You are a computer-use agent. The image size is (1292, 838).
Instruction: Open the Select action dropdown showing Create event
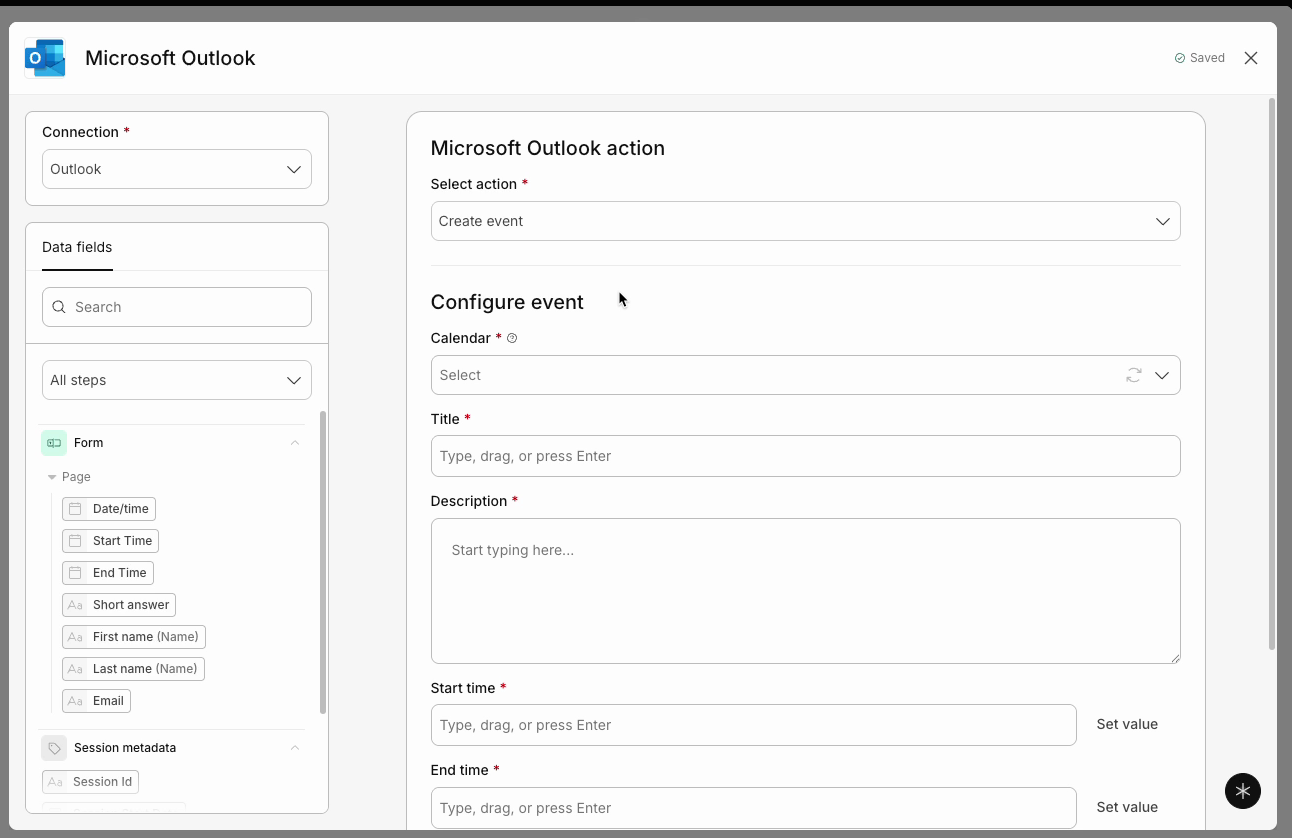point(805,221)
